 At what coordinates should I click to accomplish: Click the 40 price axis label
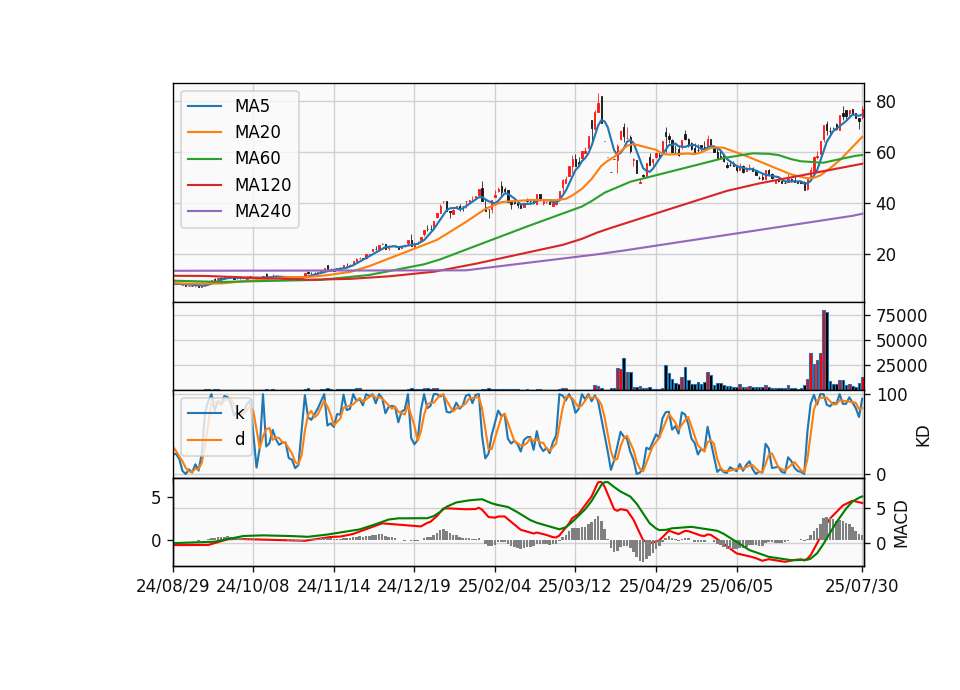click(886, 204)
